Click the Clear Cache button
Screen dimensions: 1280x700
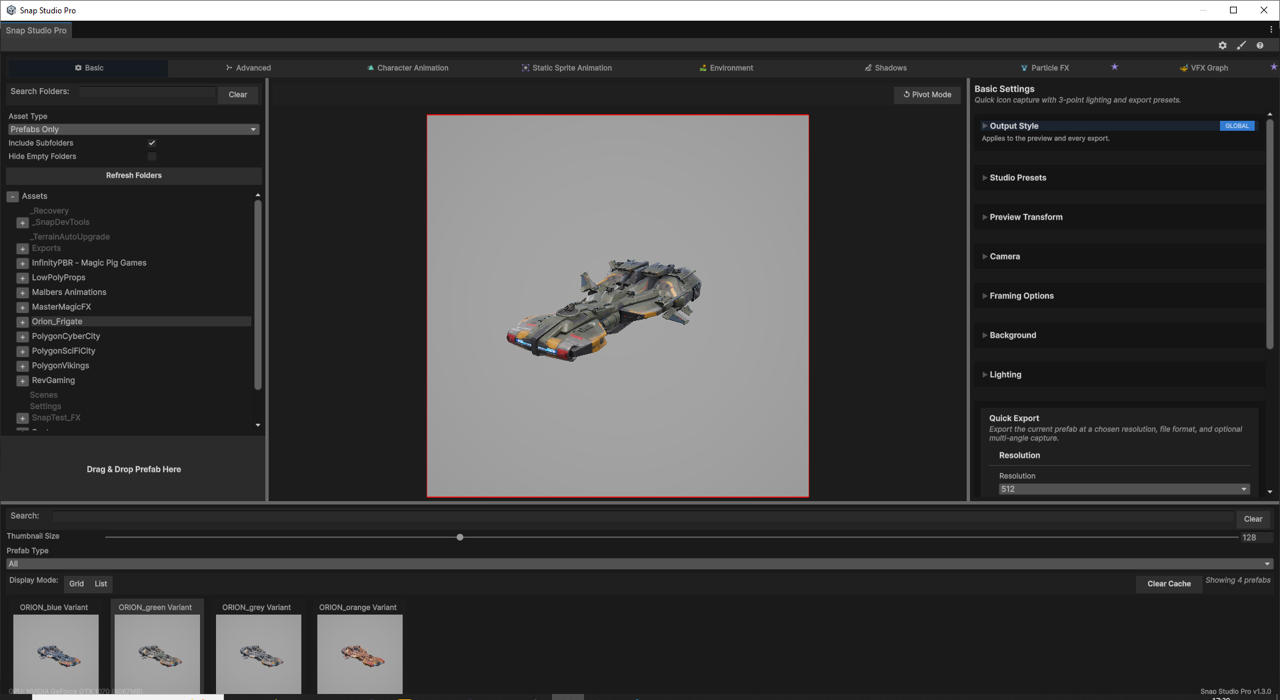[1169, 584]
